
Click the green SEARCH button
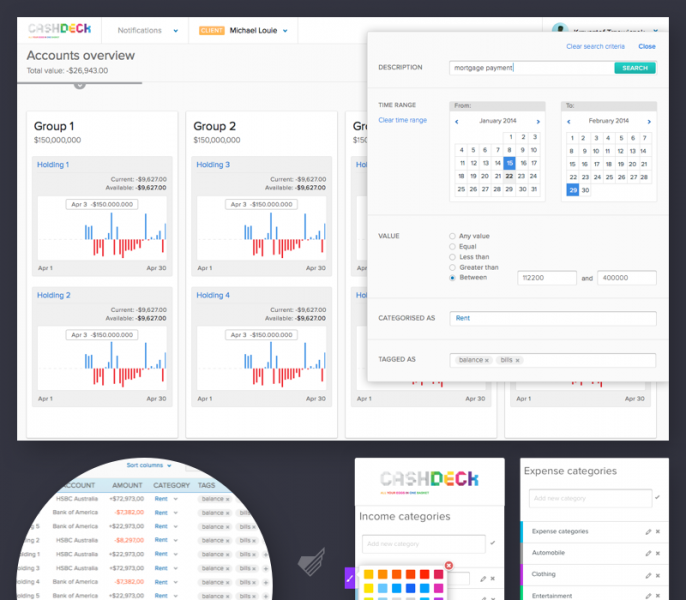635,68
